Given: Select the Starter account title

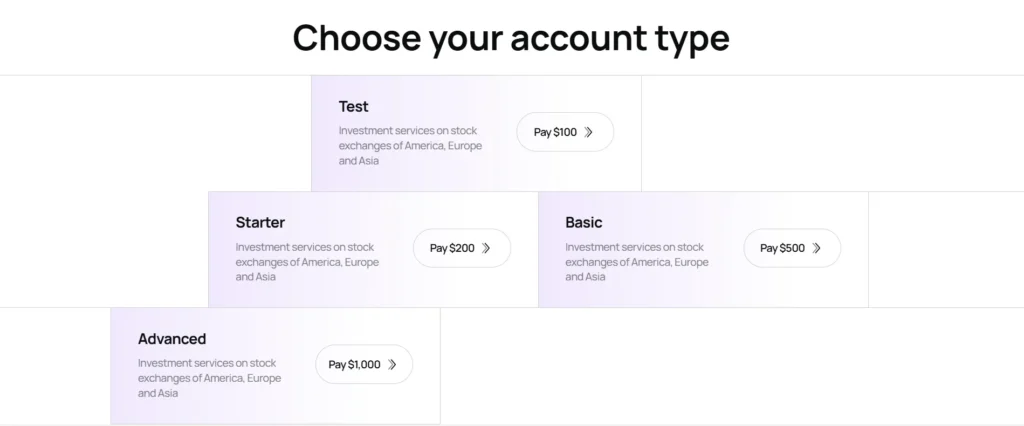Looking at the screenshot, I should 260,222.
